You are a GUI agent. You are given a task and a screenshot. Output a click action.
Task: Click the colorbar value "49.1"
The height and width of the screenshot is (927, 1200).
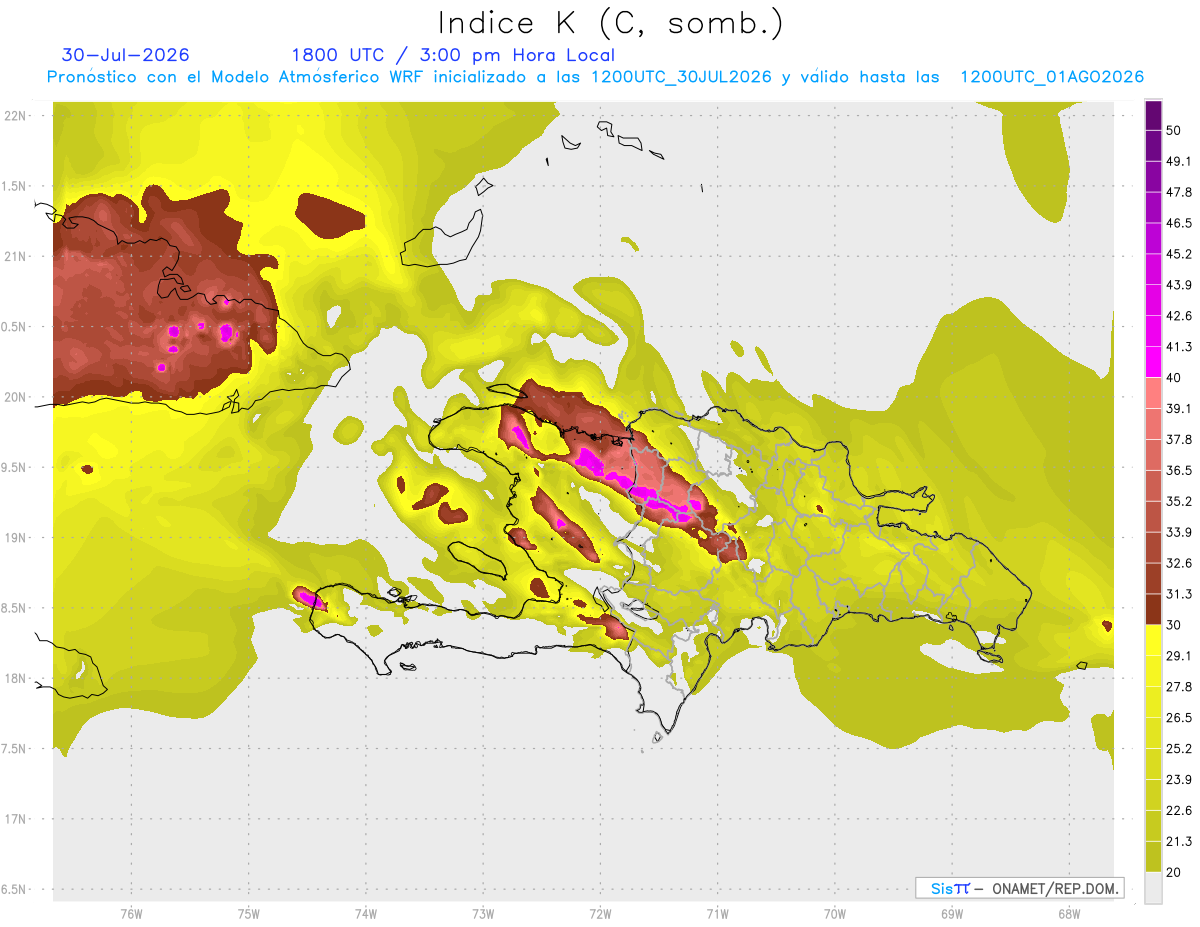[x=1179, y=161]
